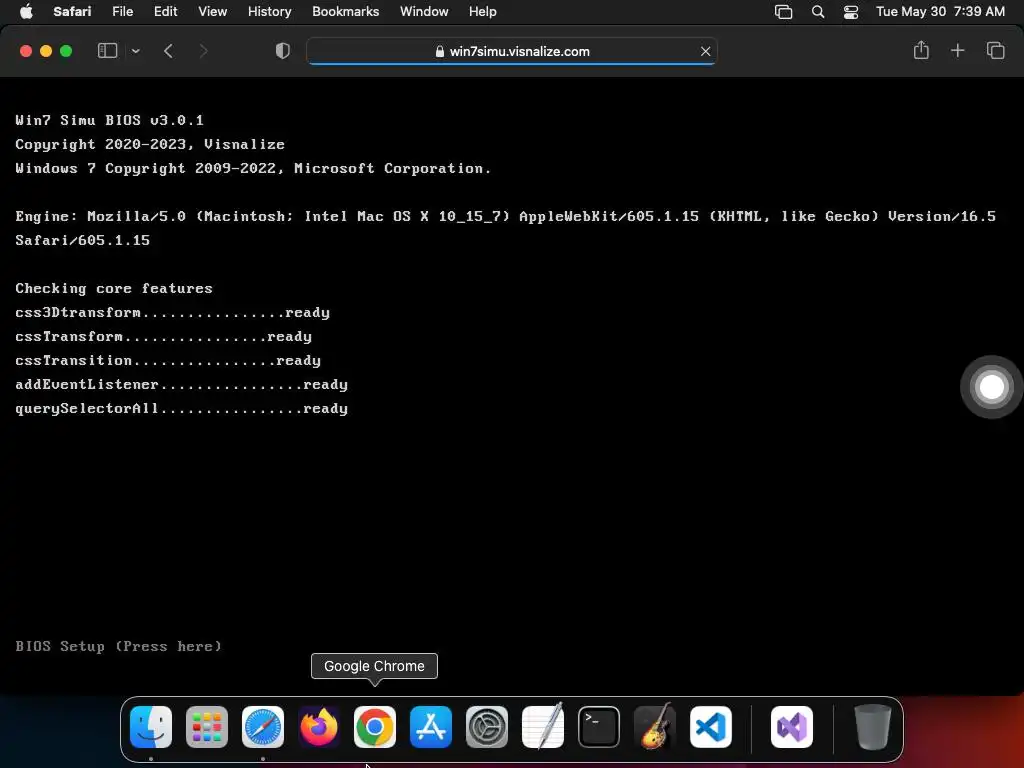The width and height of the screenshot is (1024, 768).
Task: Click the css3Dtransform ready line
Action: [x=172, y=312]
